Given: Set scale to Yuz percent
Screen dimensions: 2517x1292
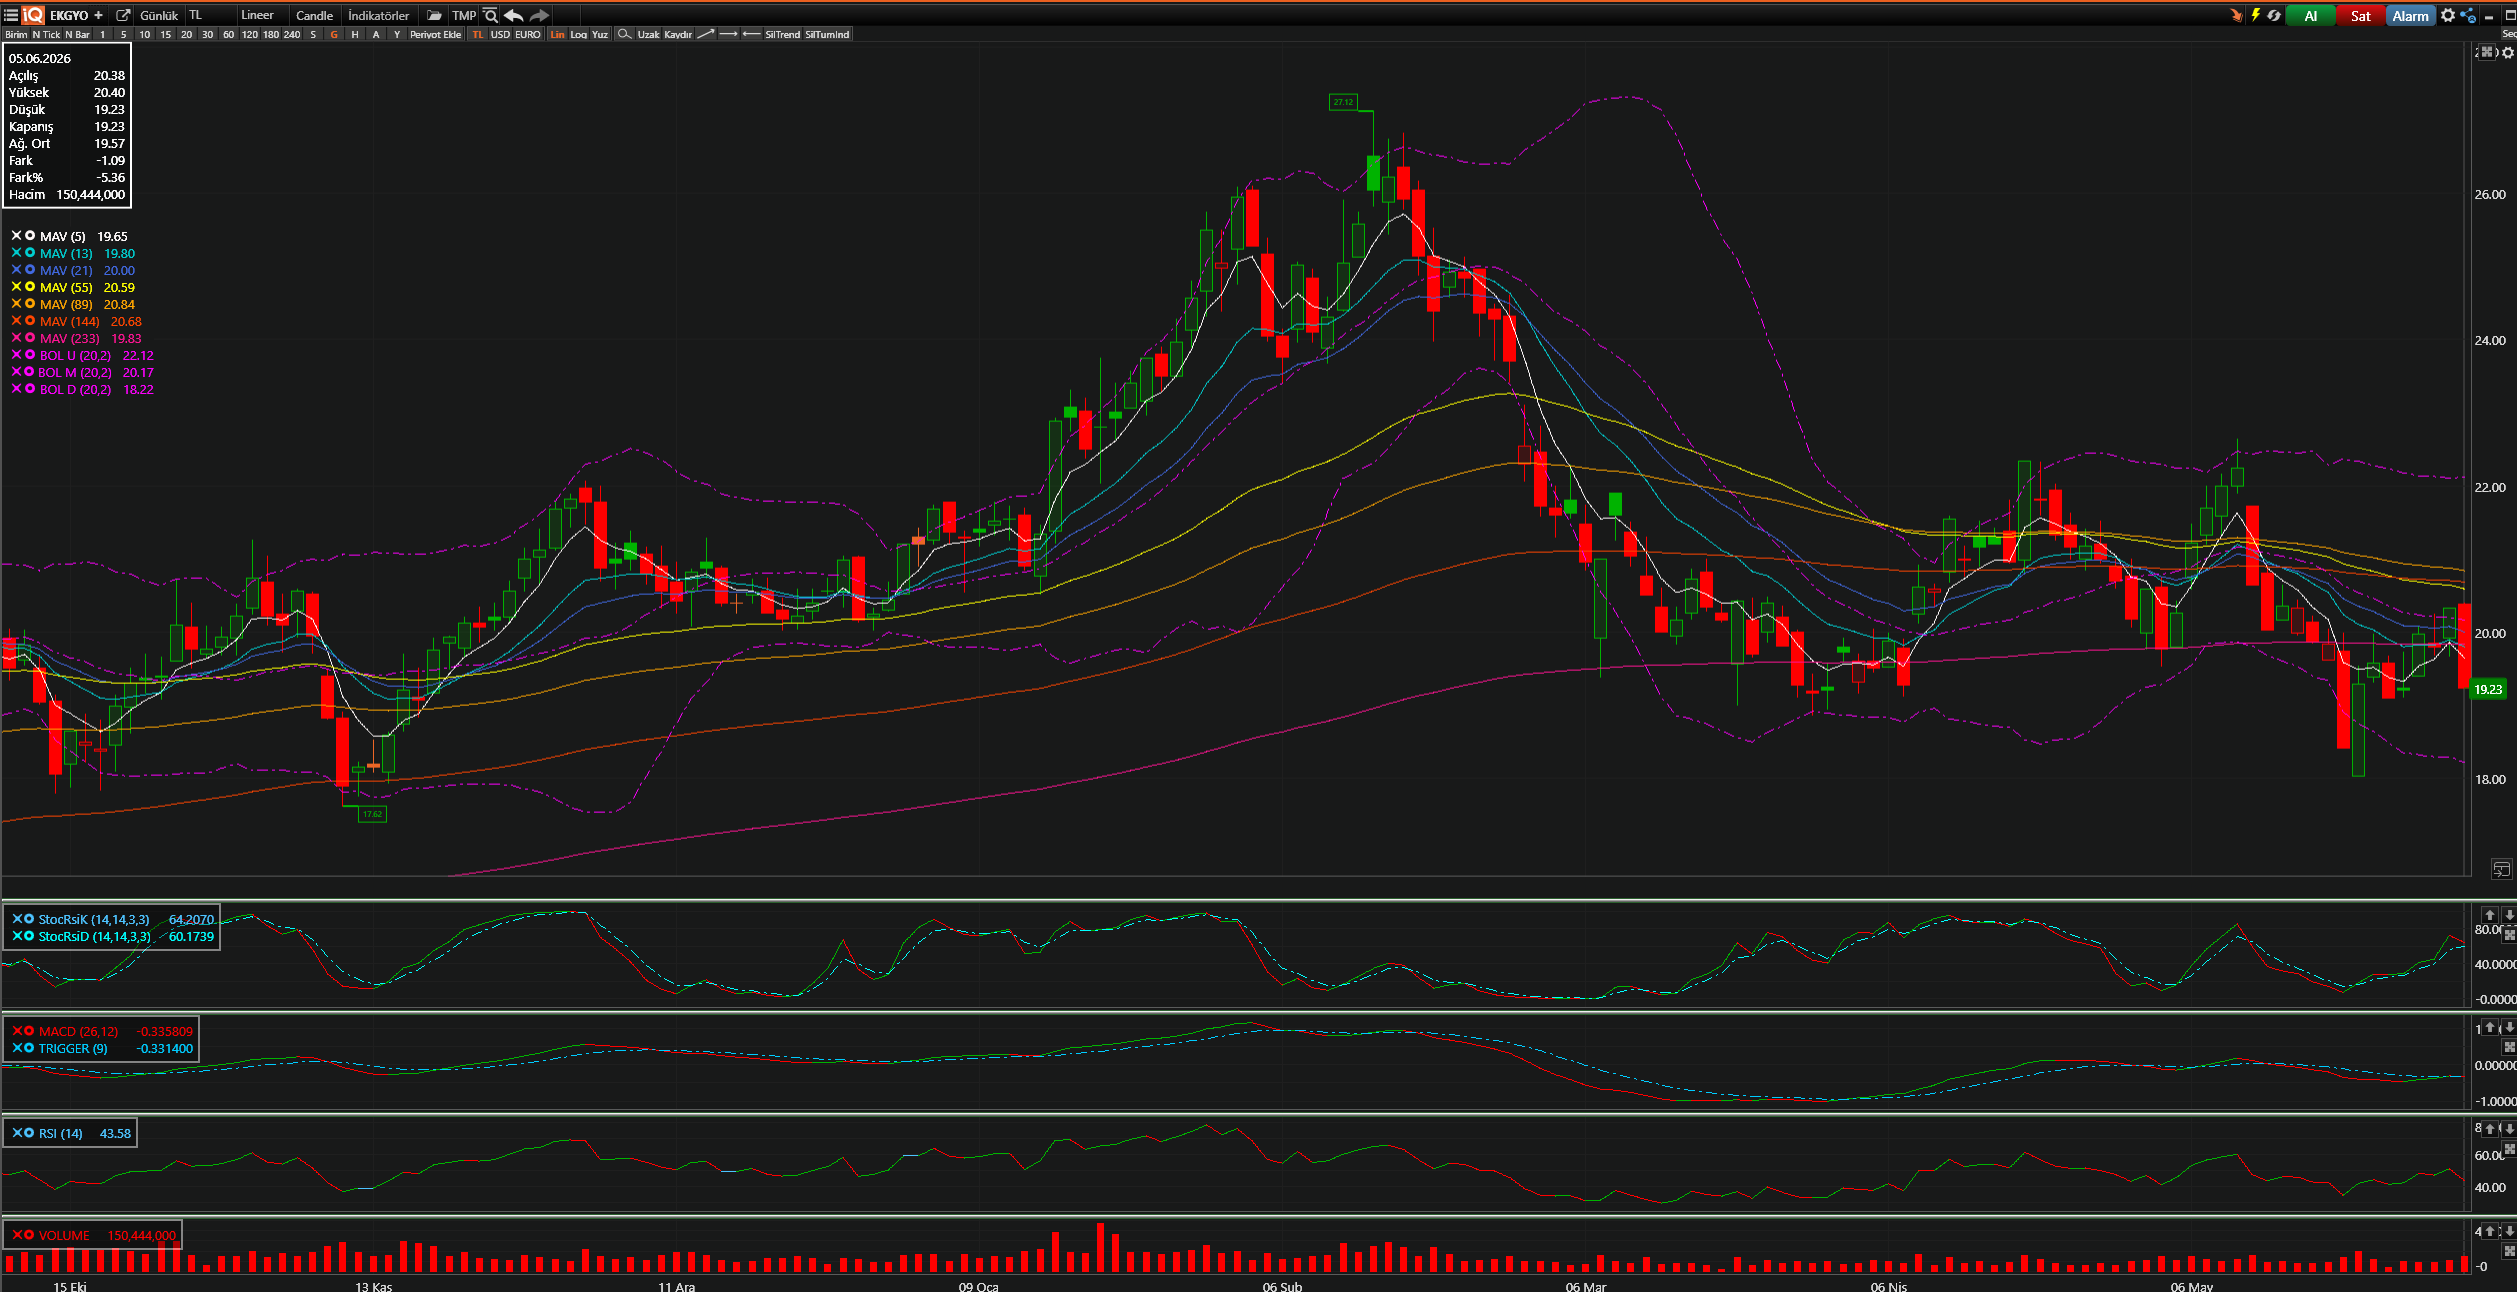Looking at the screenshot, I should [x=600, y=34].
